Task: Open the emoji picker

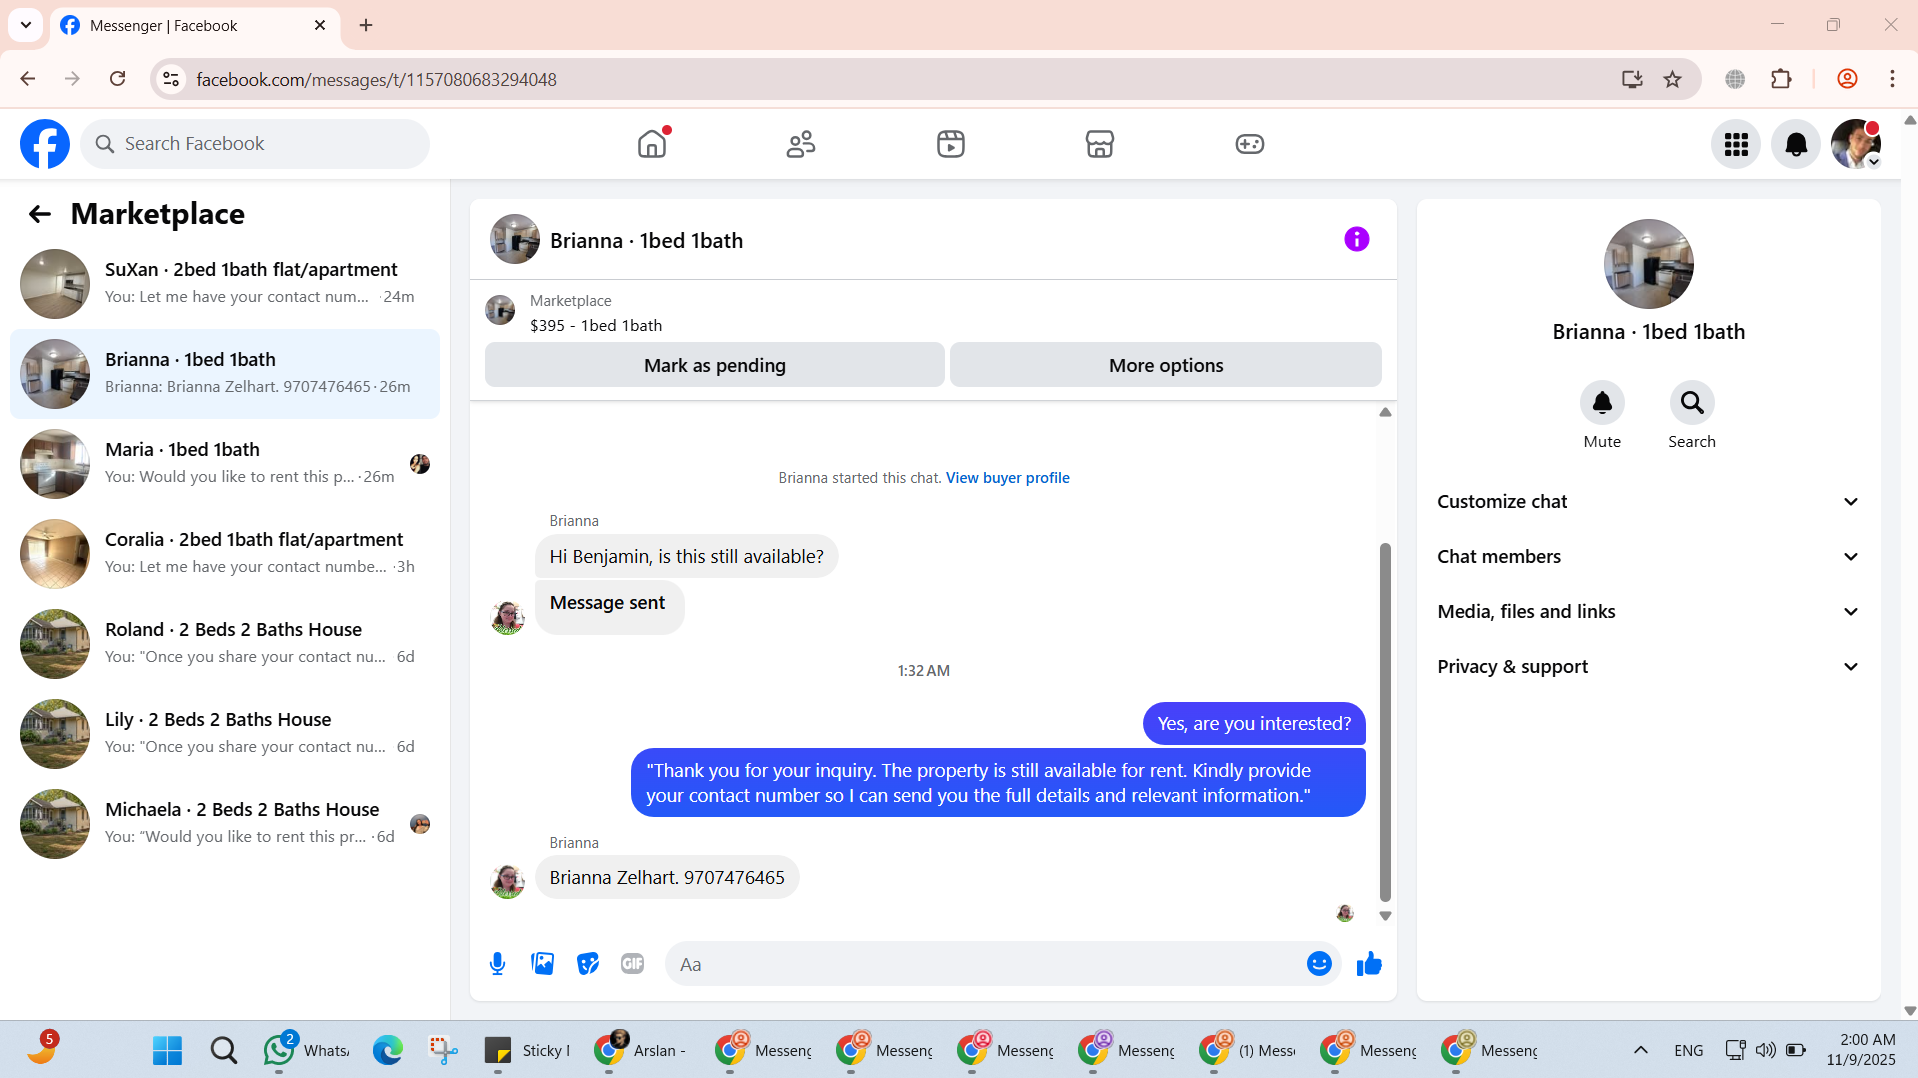Action: pos(1319,963)
